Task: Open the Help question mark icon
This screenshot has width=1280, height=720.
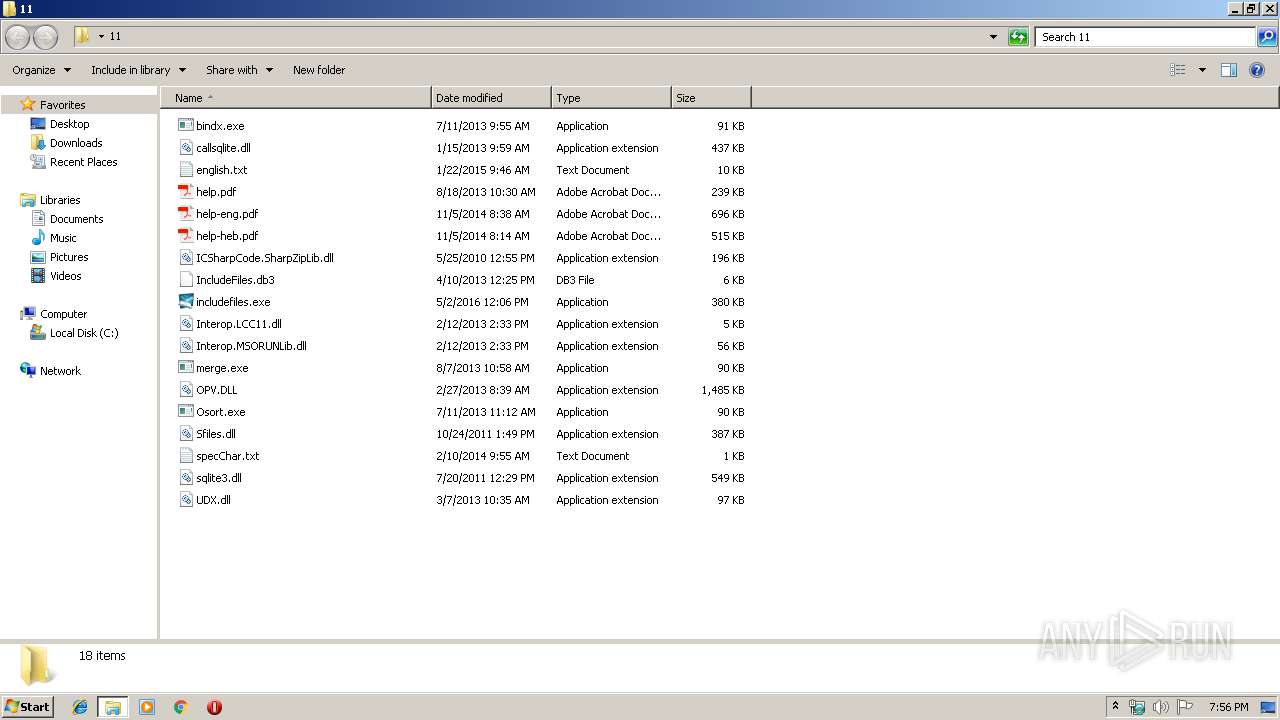Action: [x=1257, y=70]
